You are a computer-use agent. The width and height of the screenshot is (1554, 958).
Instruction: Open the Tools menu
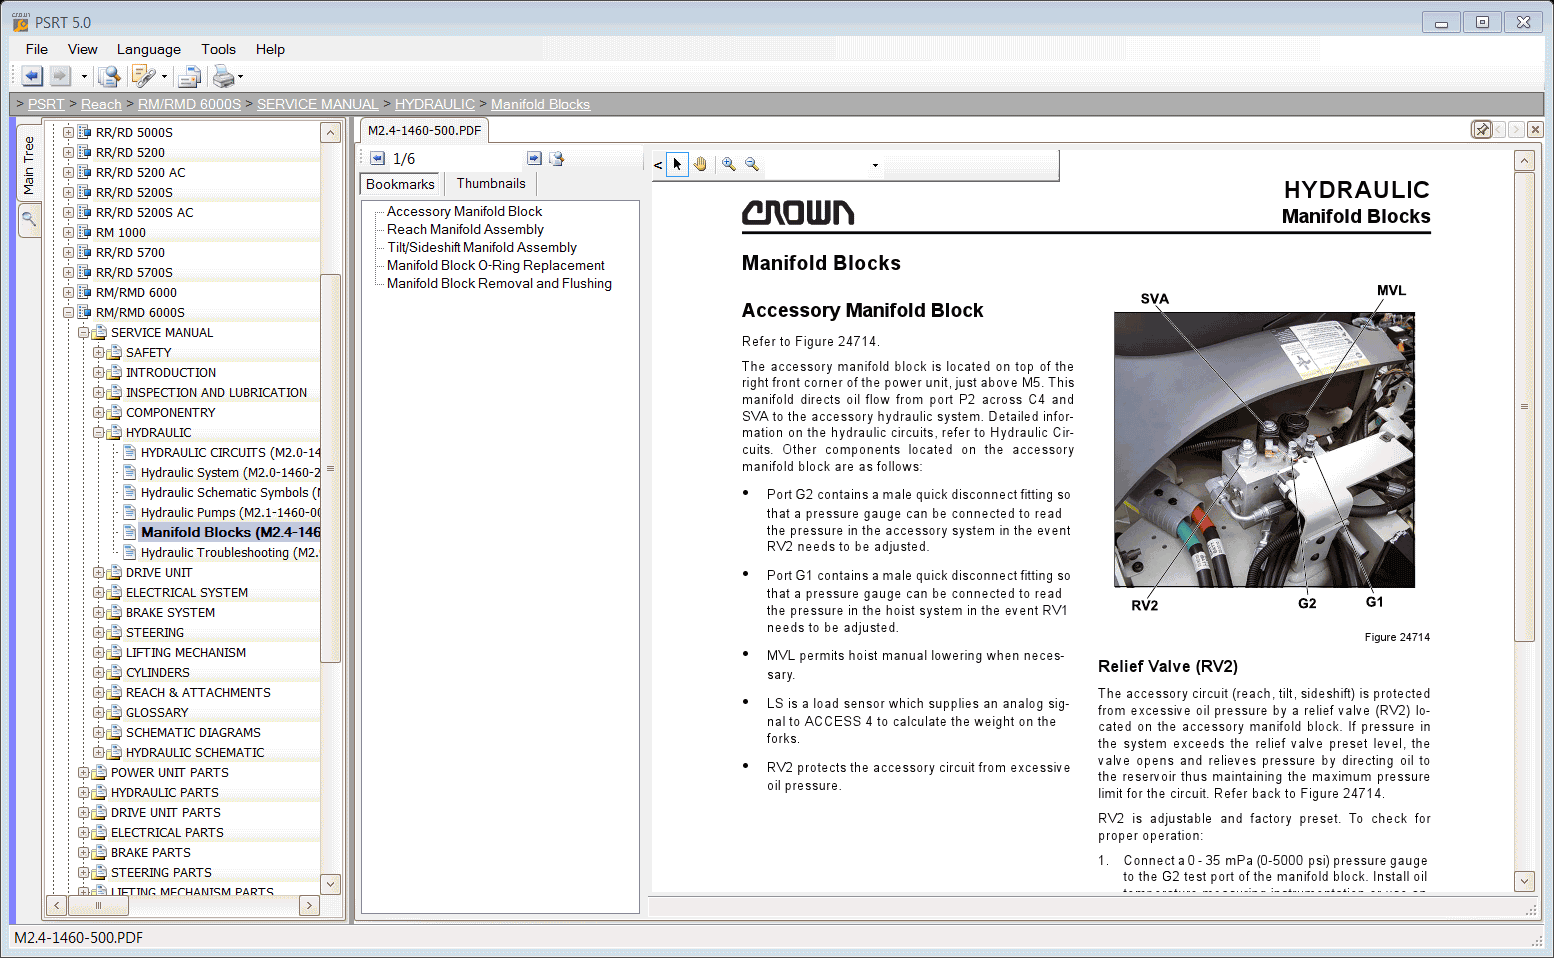point(218,49)
